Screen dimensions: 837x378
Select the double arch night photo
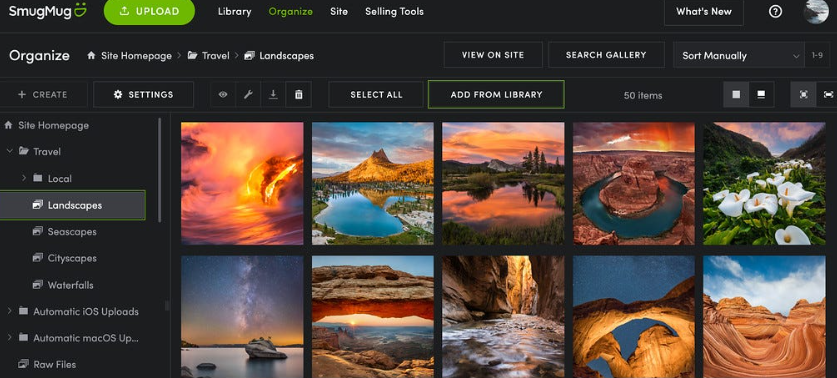634,317
